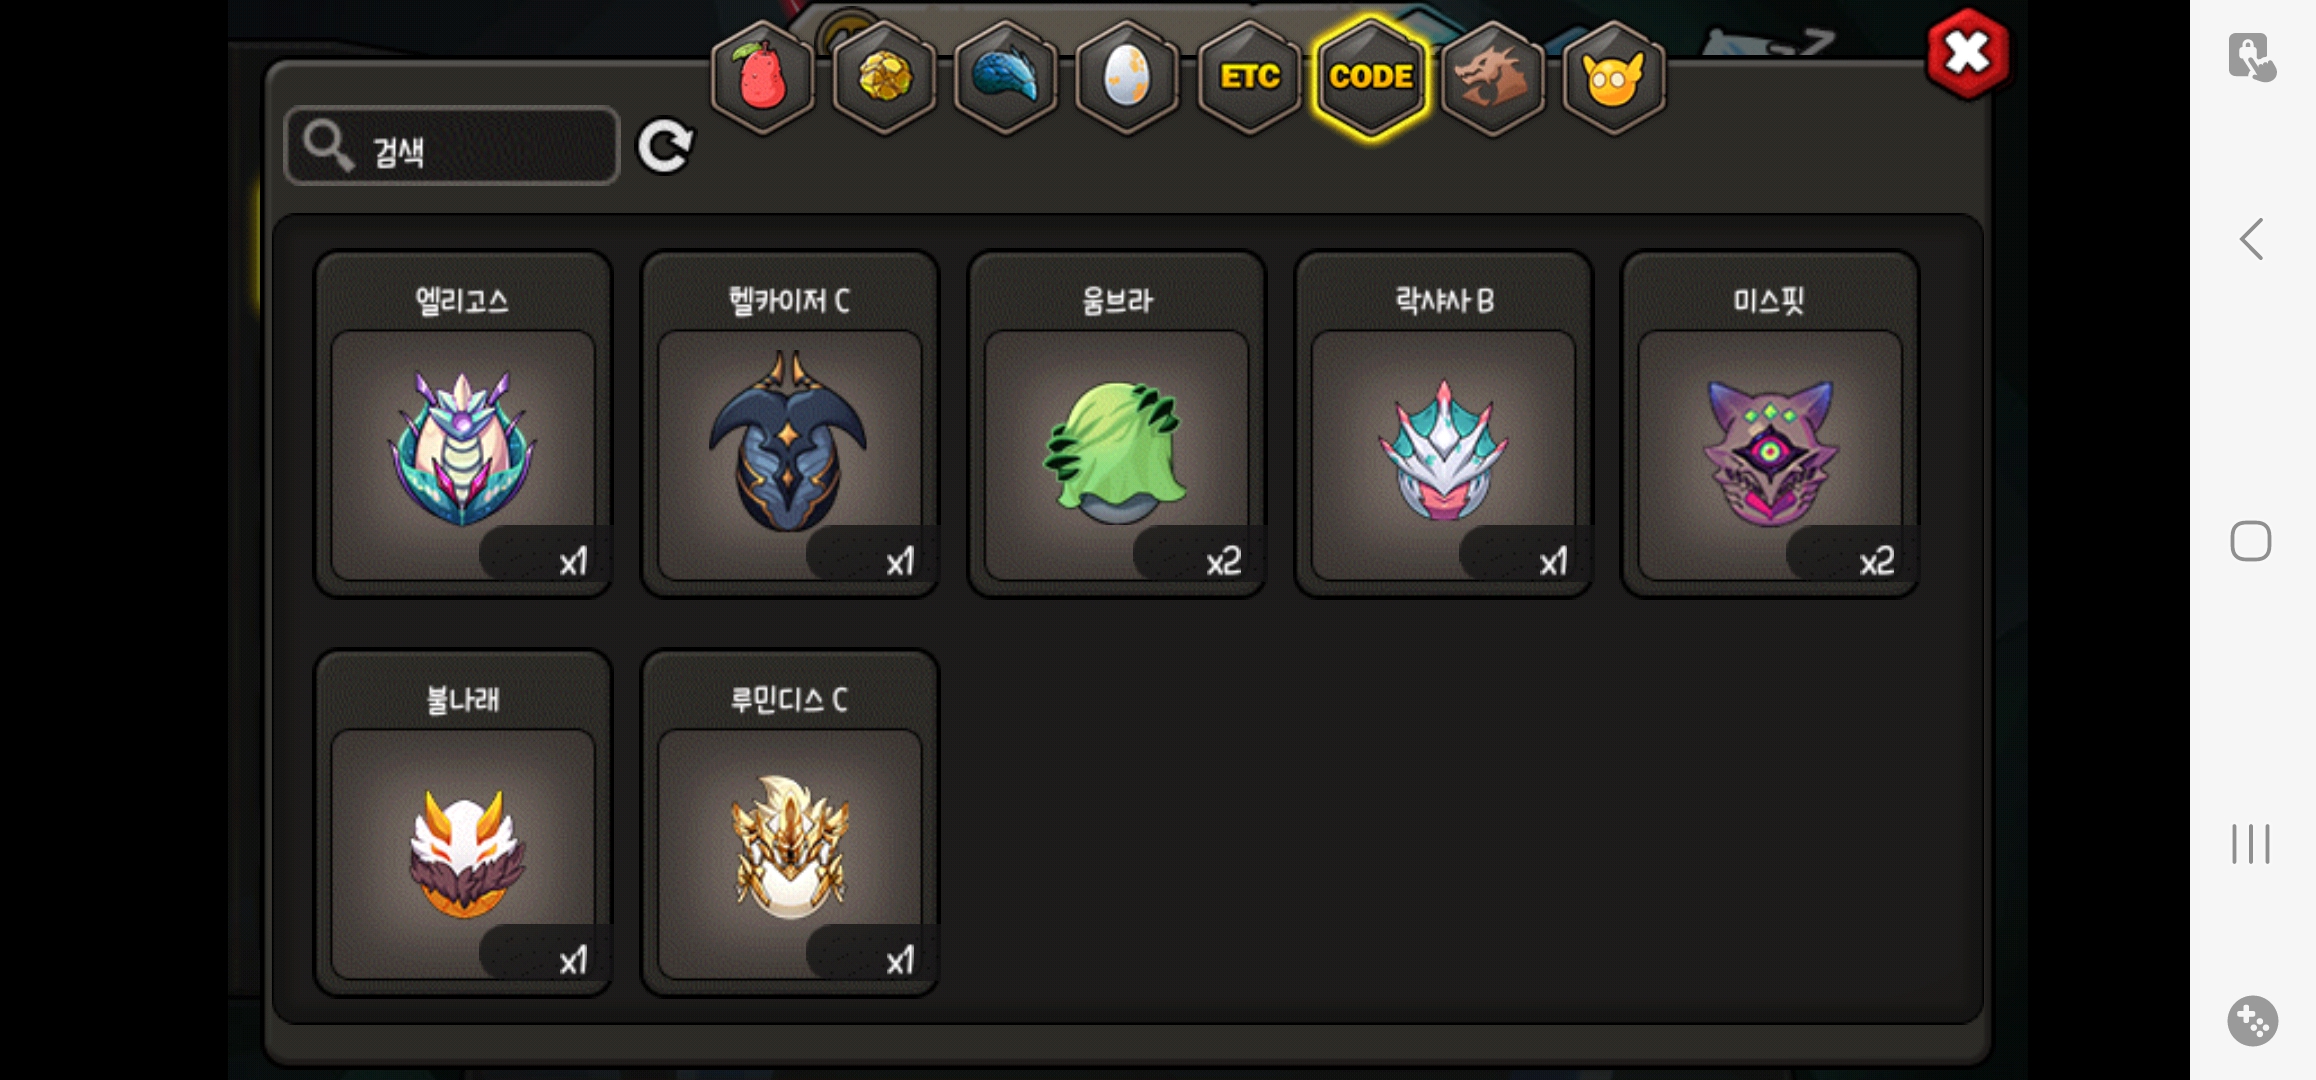
Task: Tap the Android back navigation arrow
Action: 2251,239
